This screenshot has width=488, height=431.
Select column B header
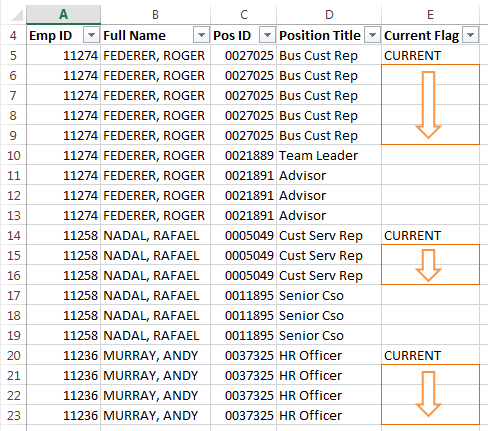coord(155,15)
